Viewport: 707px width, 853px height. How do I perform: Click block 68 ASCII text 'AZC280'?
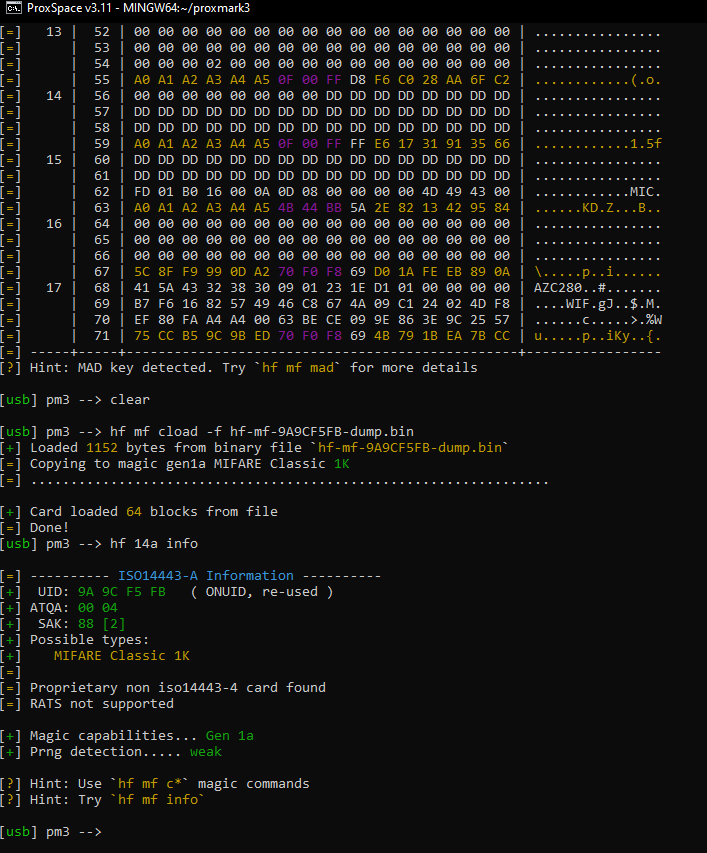pos(557,288)
